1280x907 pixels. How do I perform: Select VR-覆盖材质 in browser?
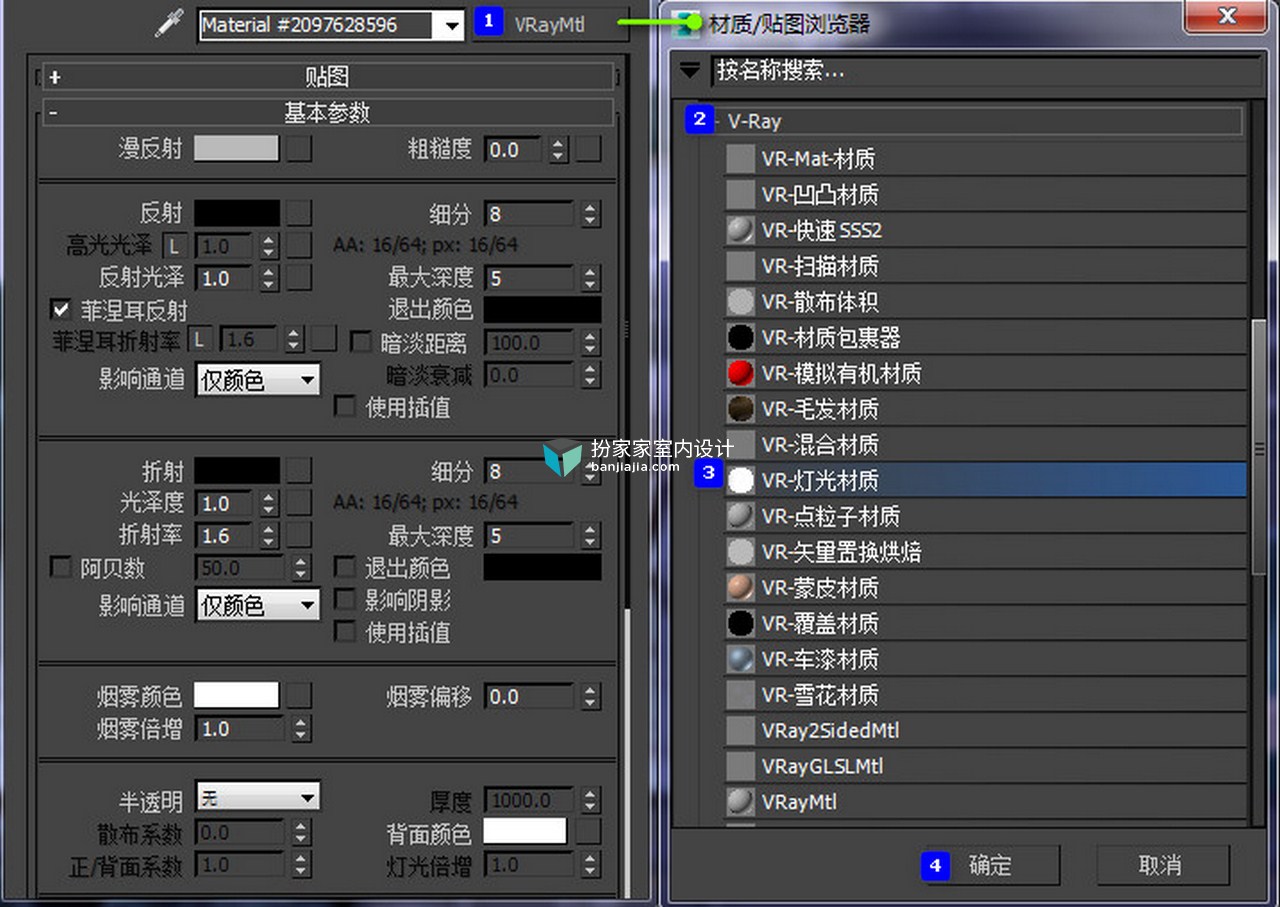coord(985,623)
